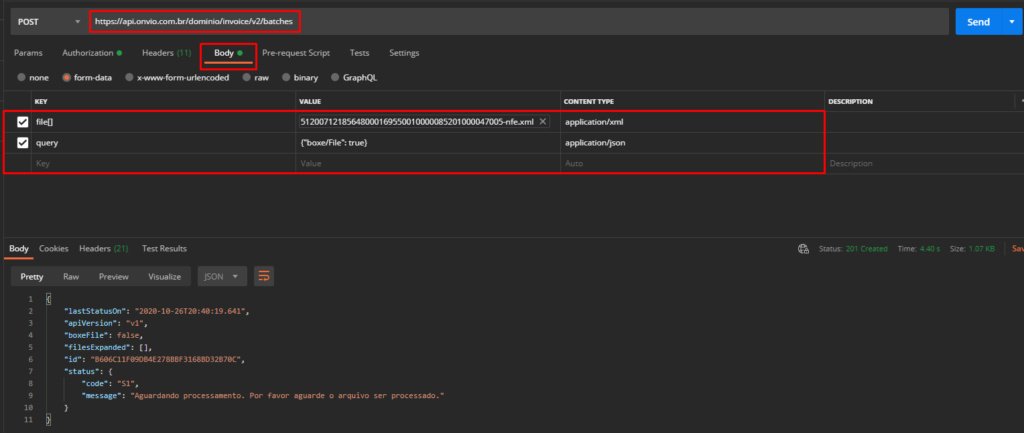The height and width of the screenshot is (433, 1024).
Task: Select the raw body type
Action: coord(255,78)
